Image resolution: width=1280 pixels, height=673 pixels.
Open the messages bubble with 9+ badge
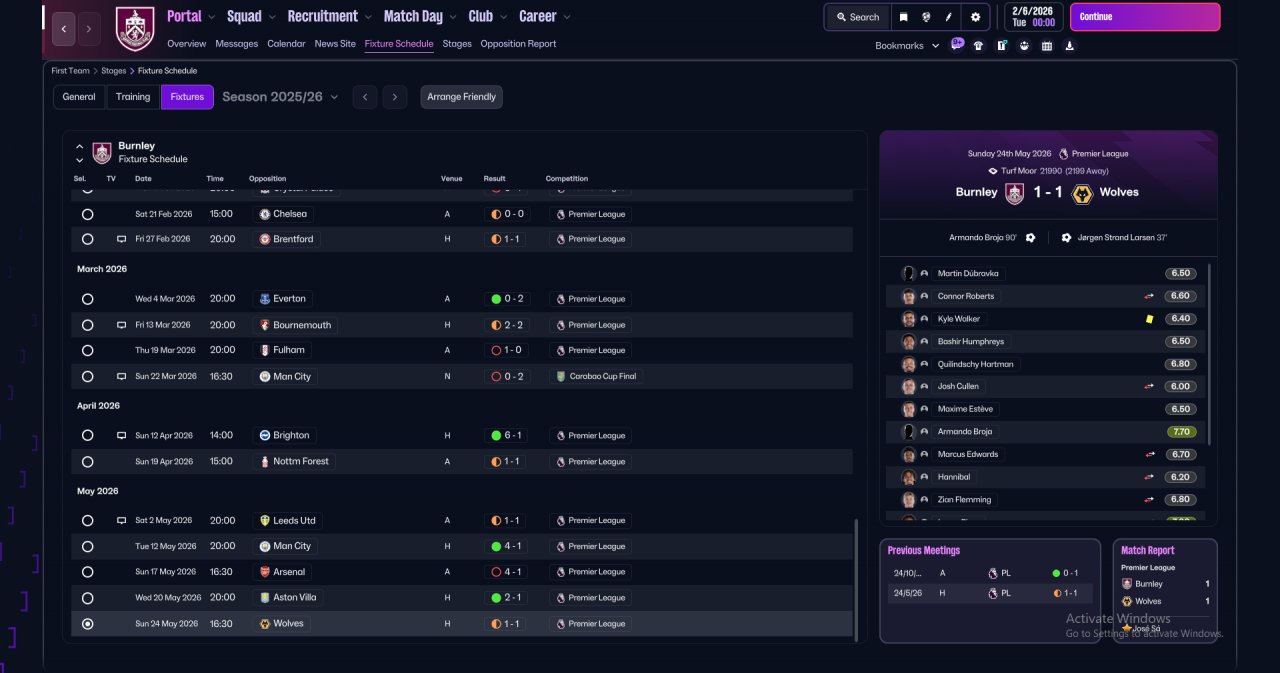[x=958, y=44]
